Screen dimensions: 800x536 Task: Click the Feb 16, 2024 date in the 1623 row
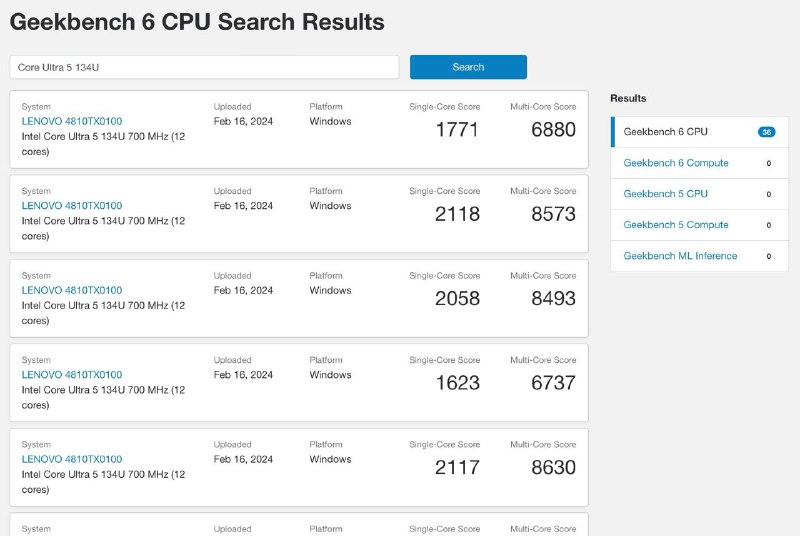click(x=243, y=375)
